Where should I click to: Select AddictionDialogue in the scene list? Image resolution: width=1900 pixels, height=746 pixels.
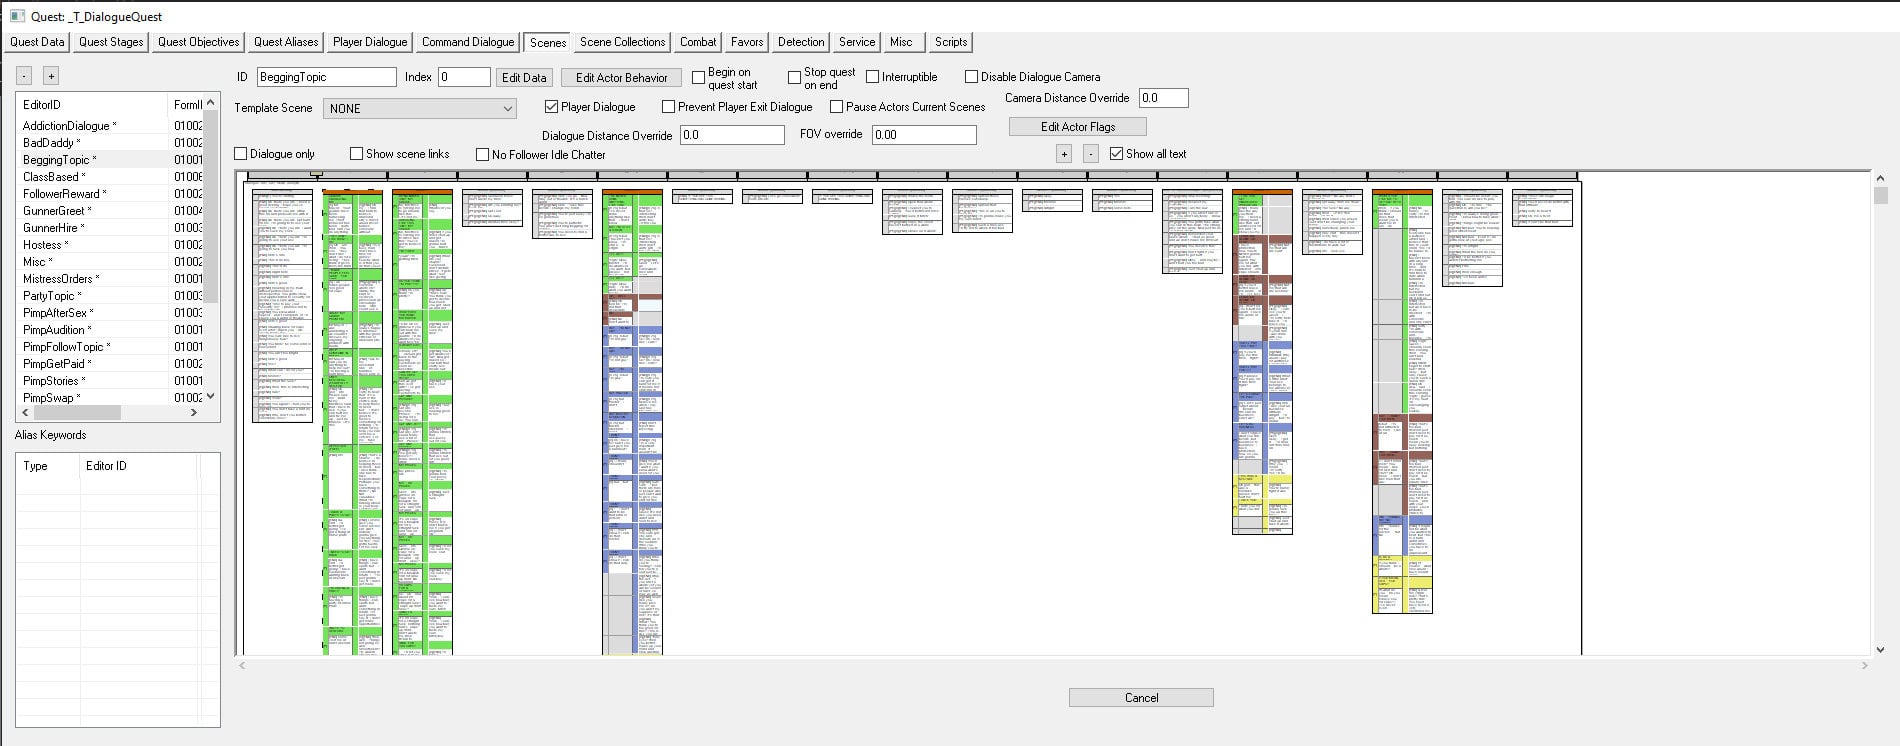pos(69,126)
